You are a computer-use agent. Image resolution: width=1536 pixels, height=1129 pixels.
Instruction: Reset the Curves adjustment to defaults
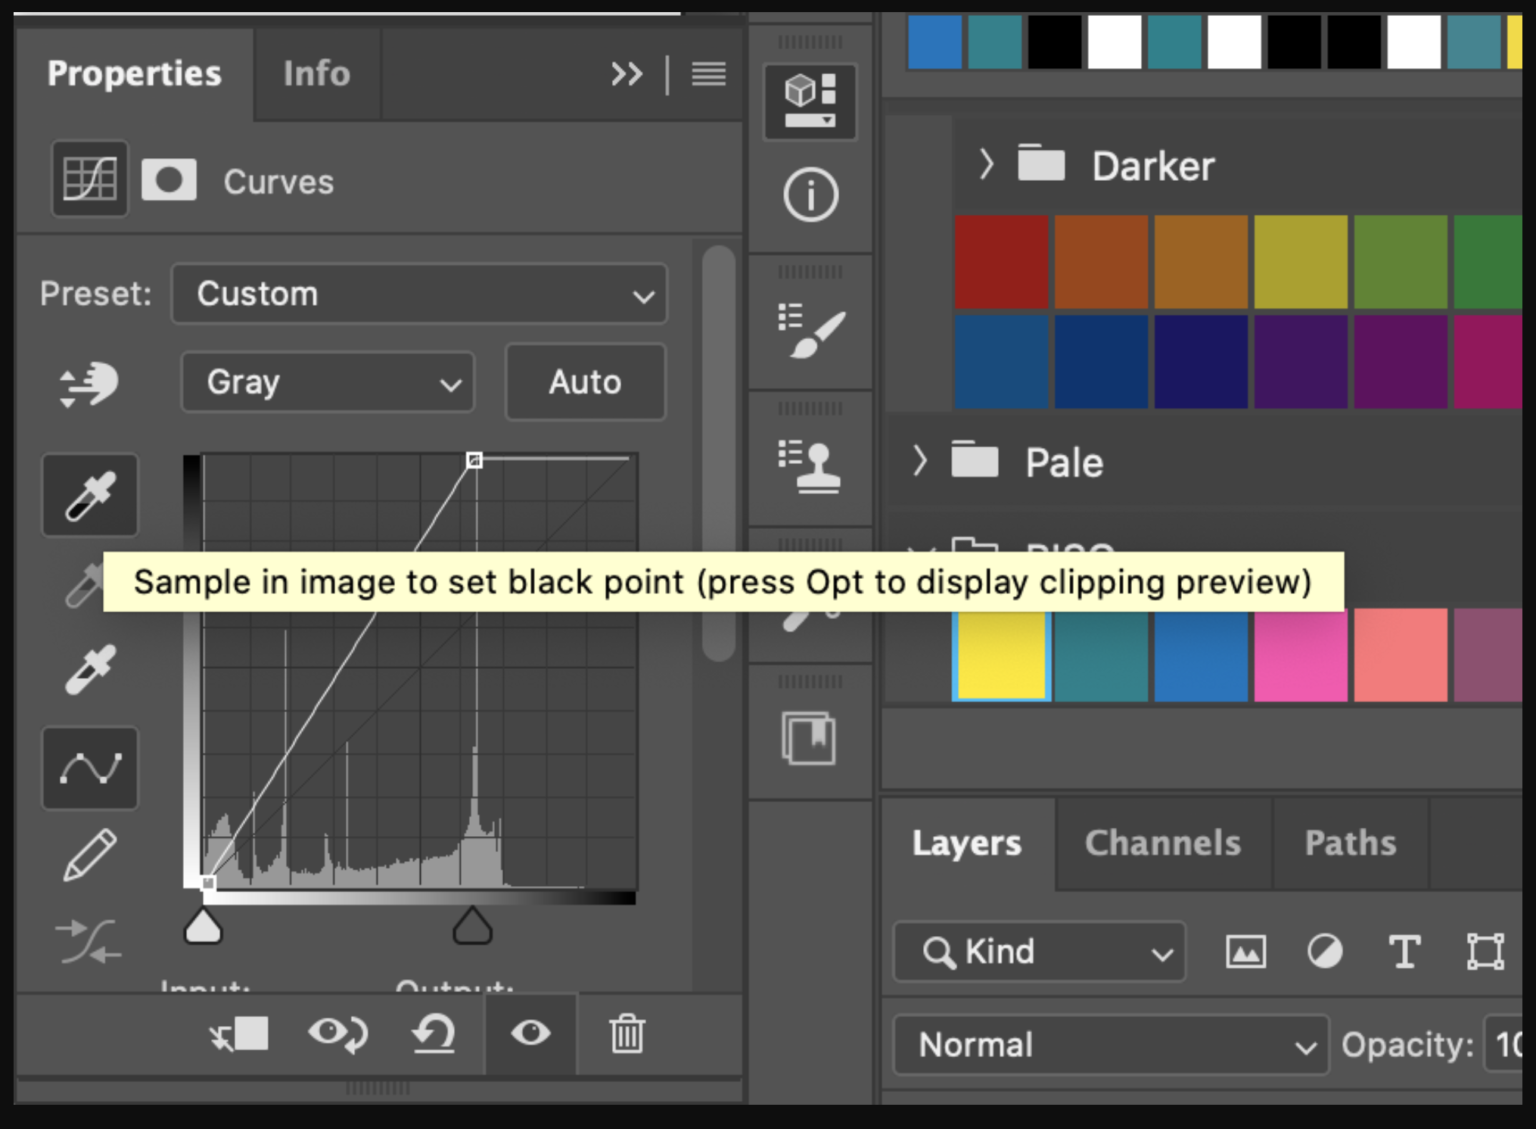click(434, 1035)
